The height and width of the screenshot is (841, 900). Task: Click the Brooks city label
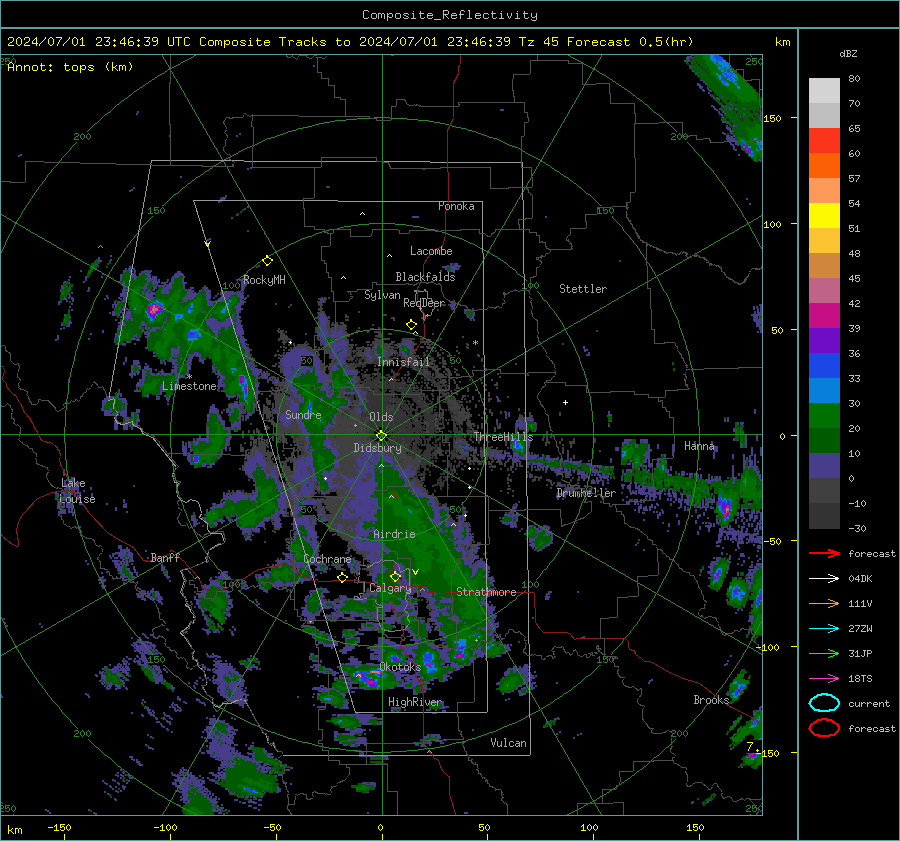click(x=711, y=700)
